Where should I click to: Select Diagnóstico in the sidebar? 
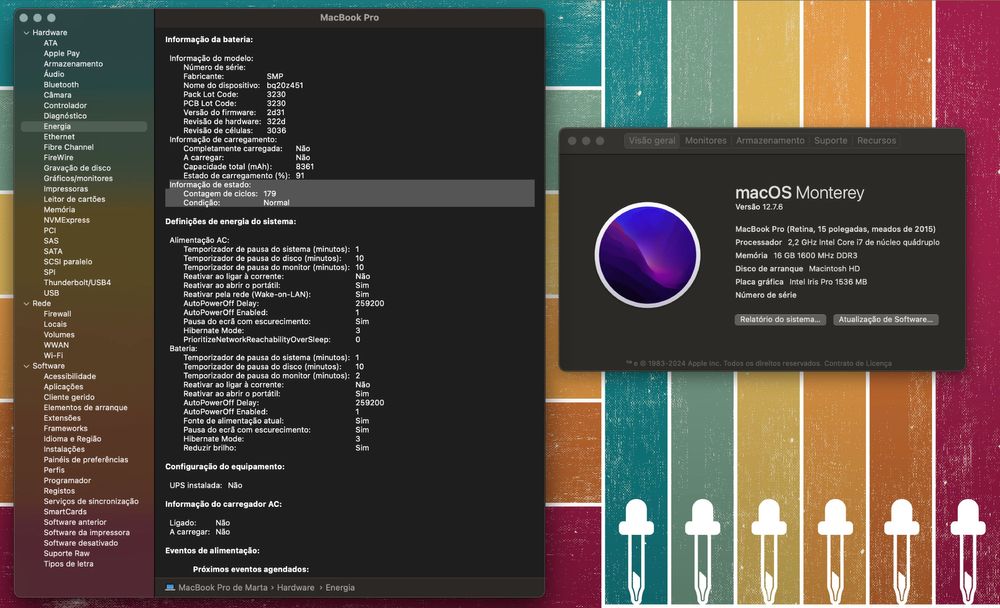[65, 116]
